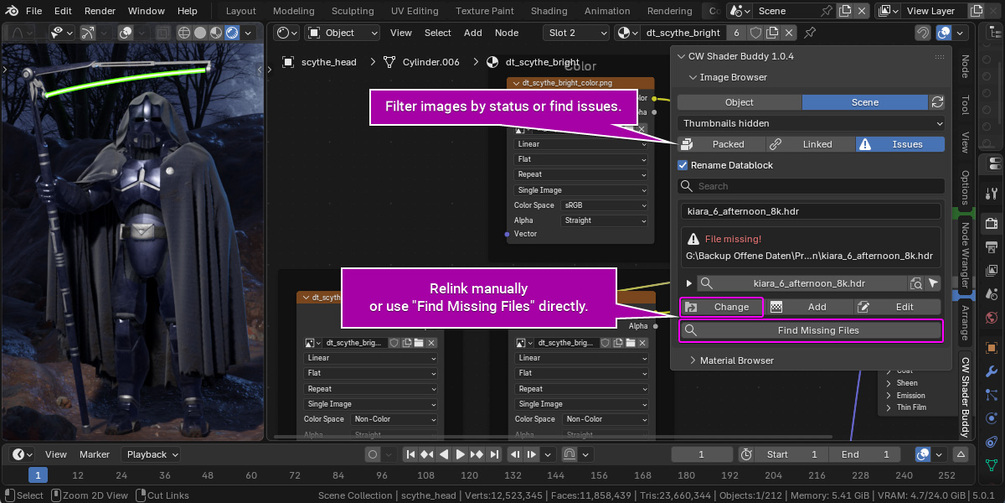Duplicate the dt_scythe_bright material
The height and width of the screenshot is (503, 1005).
[x=772, y=33]
